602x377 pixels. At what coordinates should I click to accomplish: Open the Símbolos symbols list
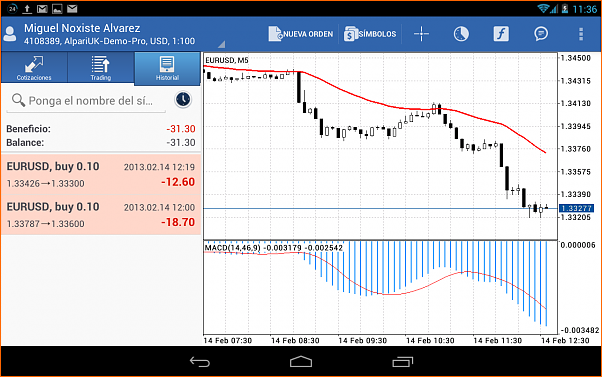[x=370, y=34]
